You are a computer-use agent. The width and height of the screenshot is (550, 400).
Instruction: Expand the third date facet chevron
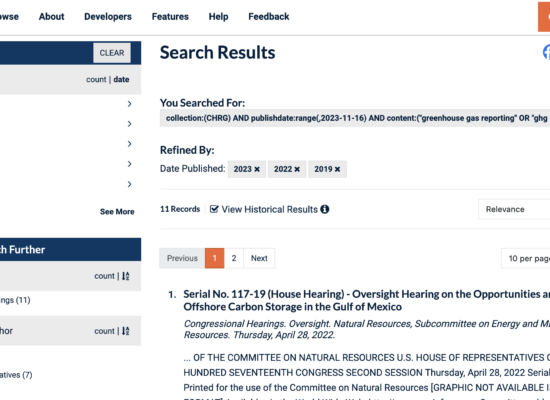(x=129, y=144)
